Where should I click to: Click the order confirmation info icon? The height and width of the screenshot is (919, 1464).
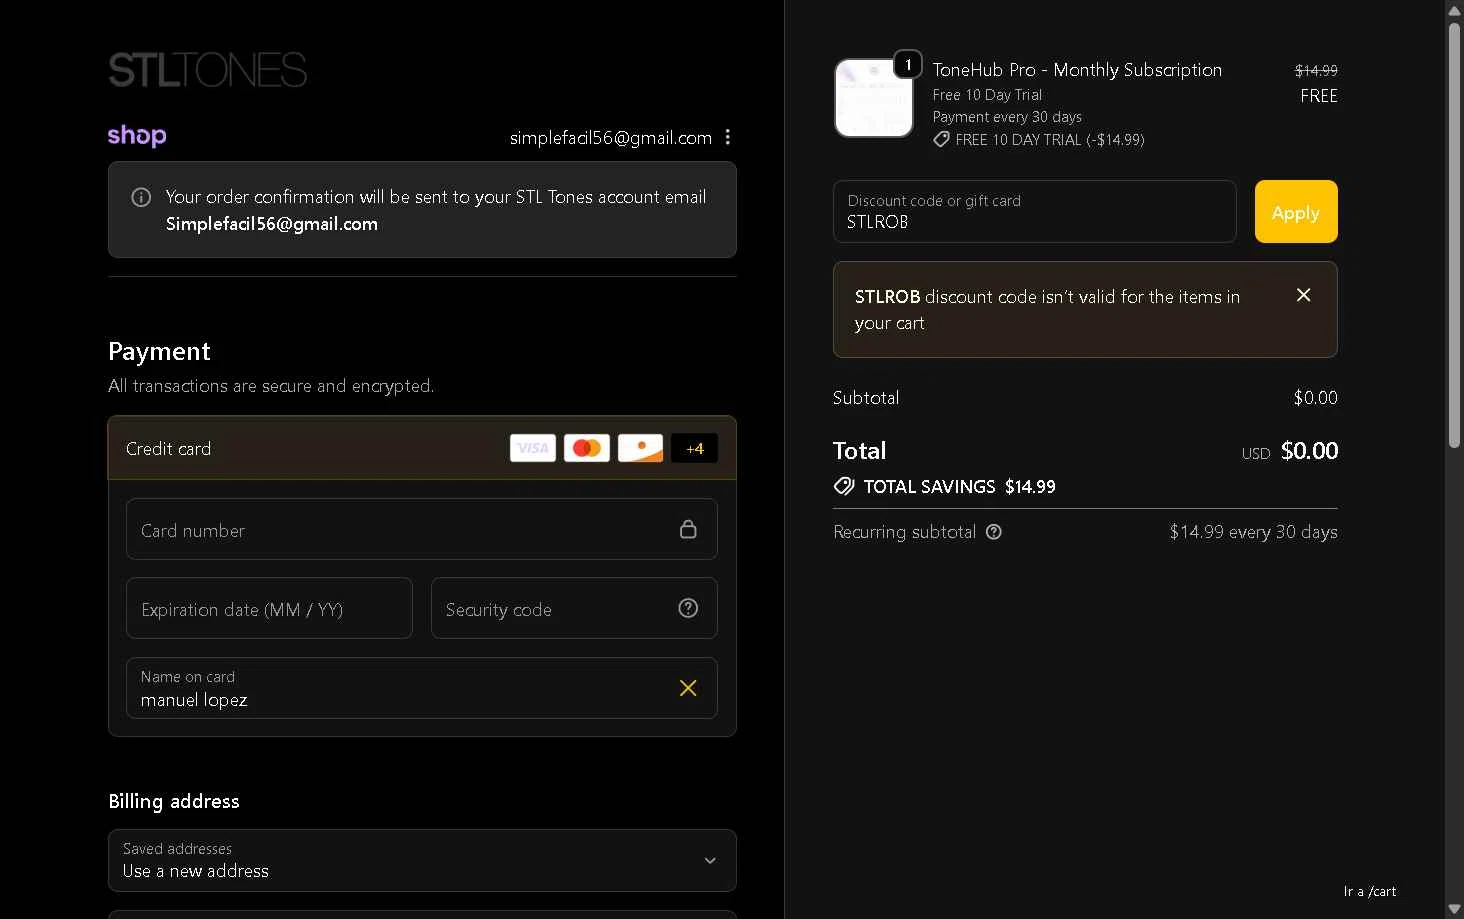141,197
